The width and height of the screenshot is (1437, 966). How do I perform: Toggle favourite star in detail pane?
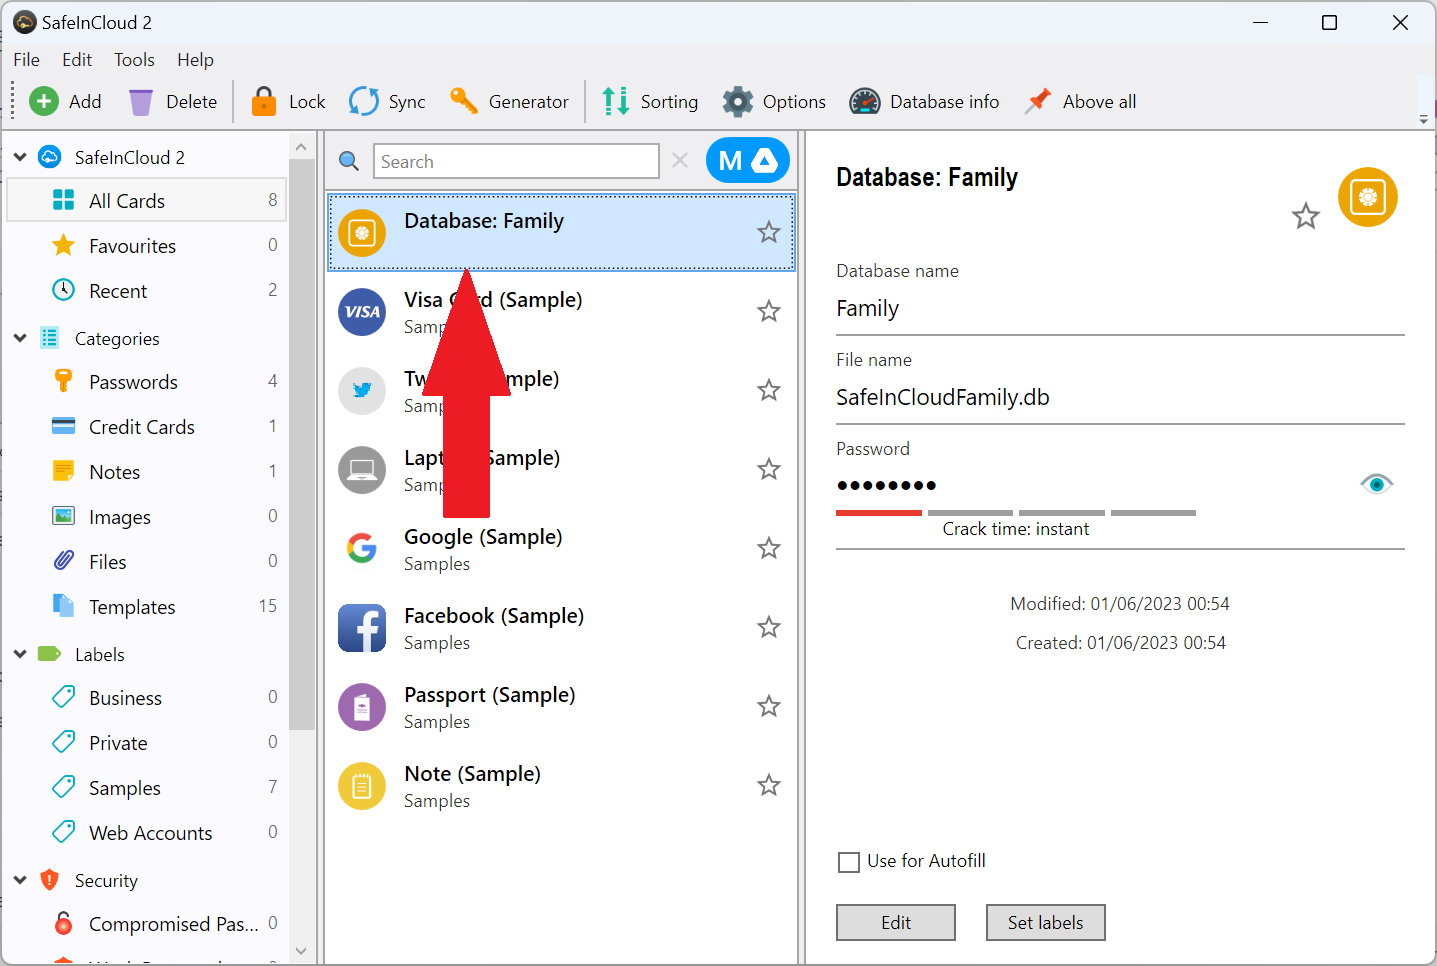(1305, 216)
